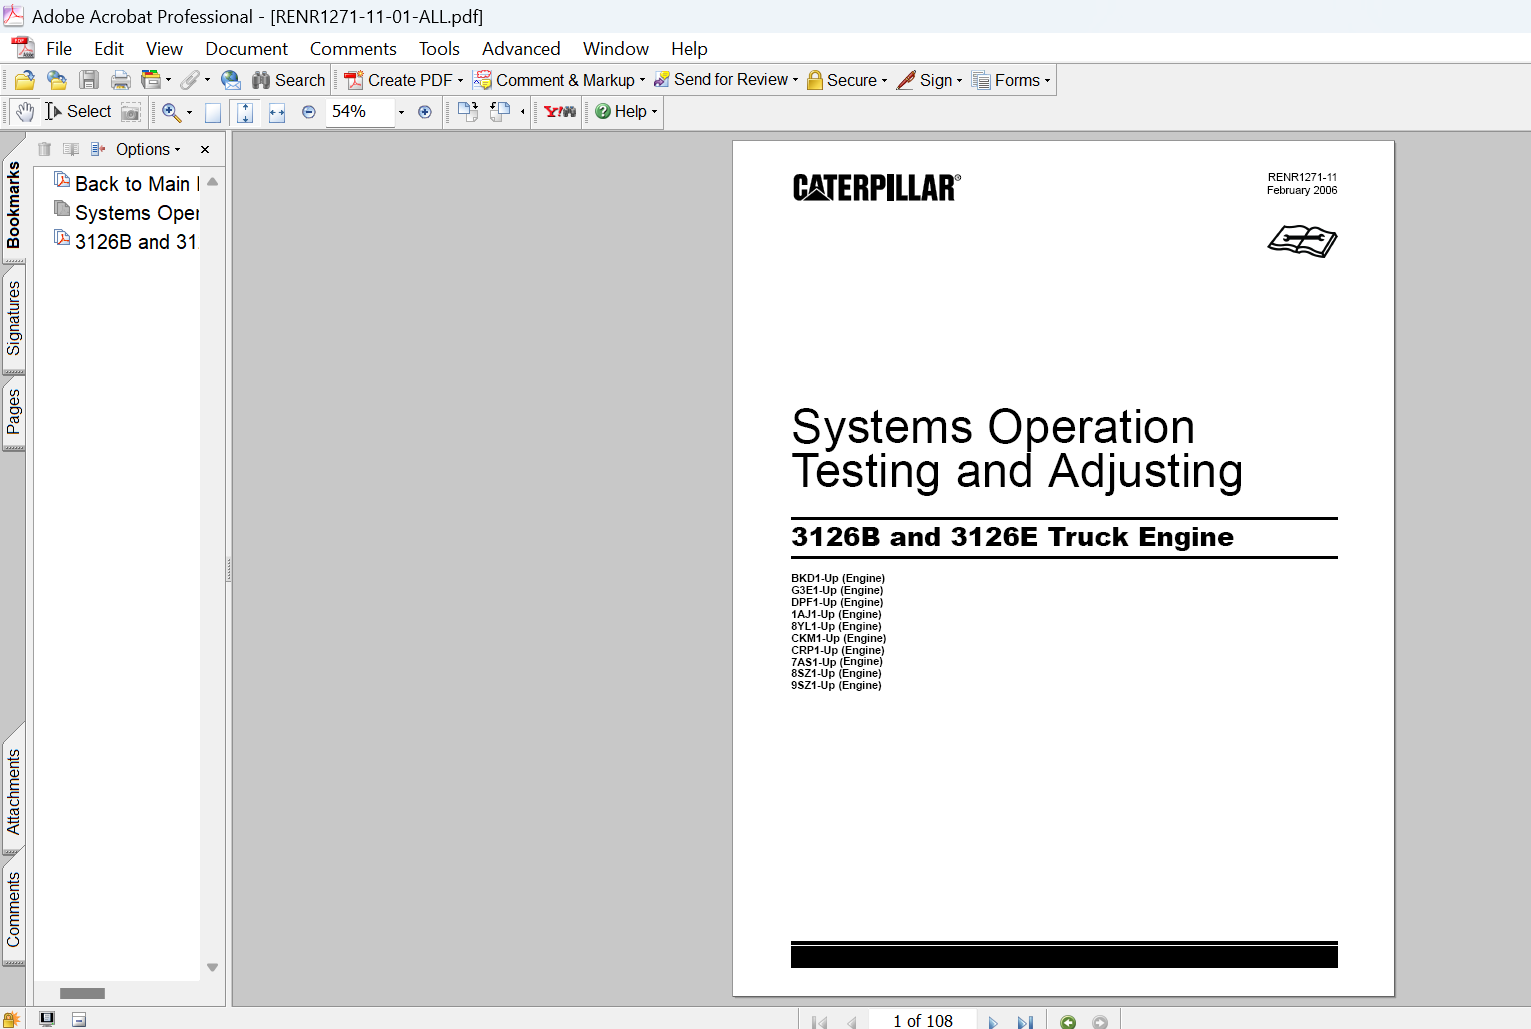Print the document using the printer icon

(121, 80)
